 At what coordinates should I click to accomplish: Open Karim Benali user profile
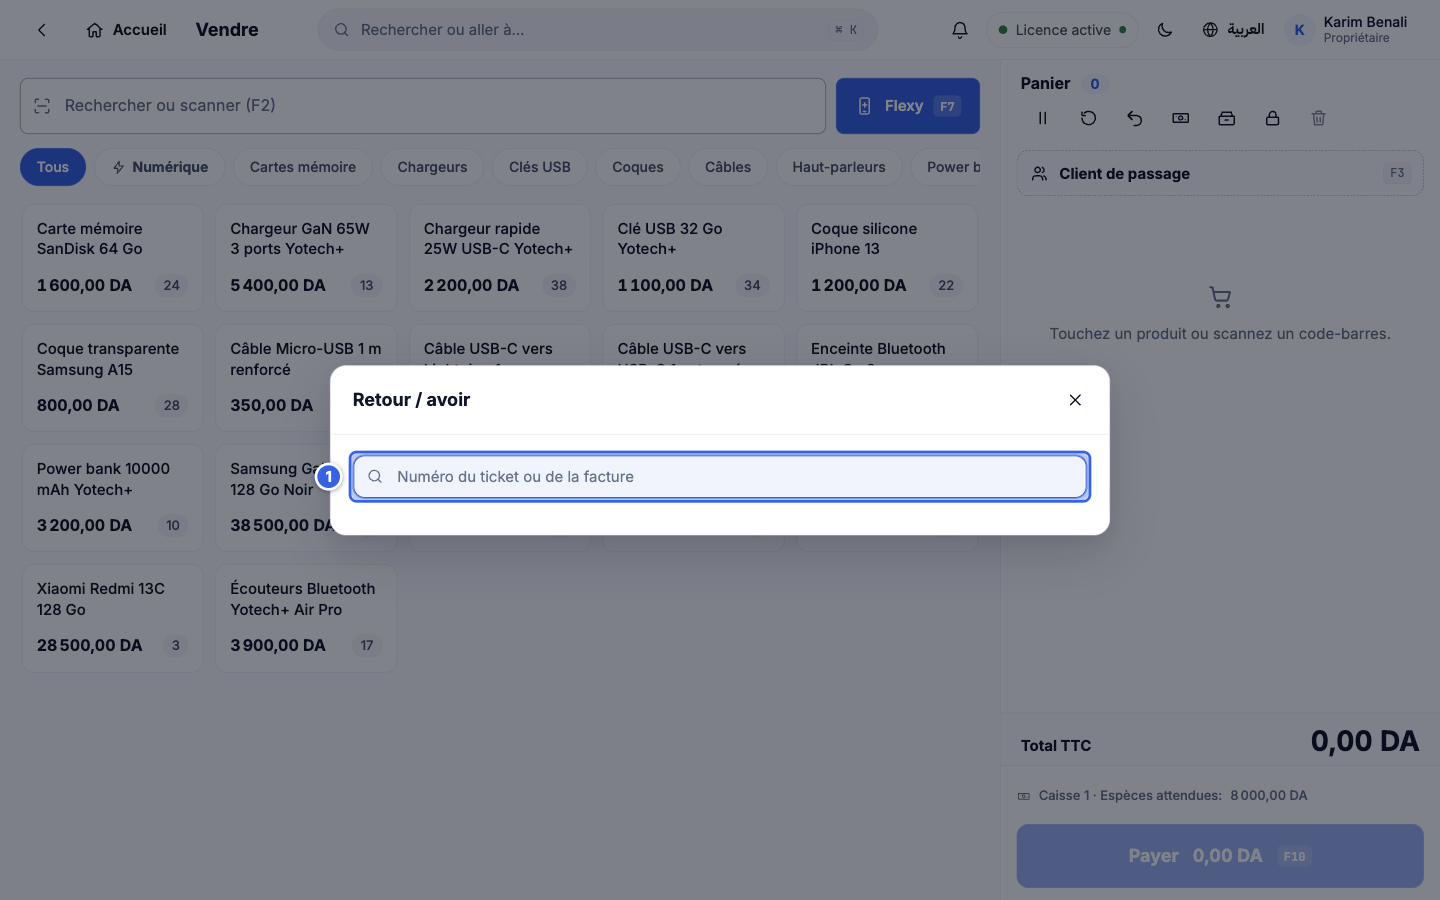[x=1348, y=30]
